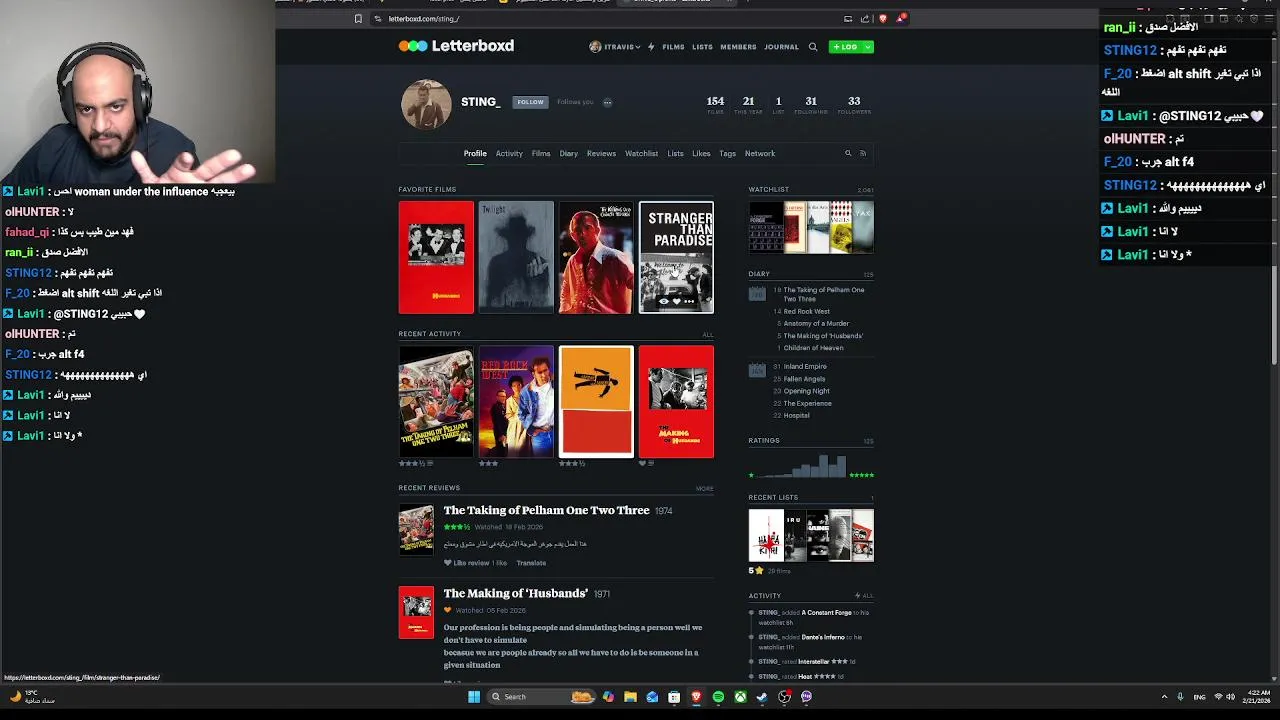
Task: Open the Lists menu in the header
Action: [x=702, y=47]
